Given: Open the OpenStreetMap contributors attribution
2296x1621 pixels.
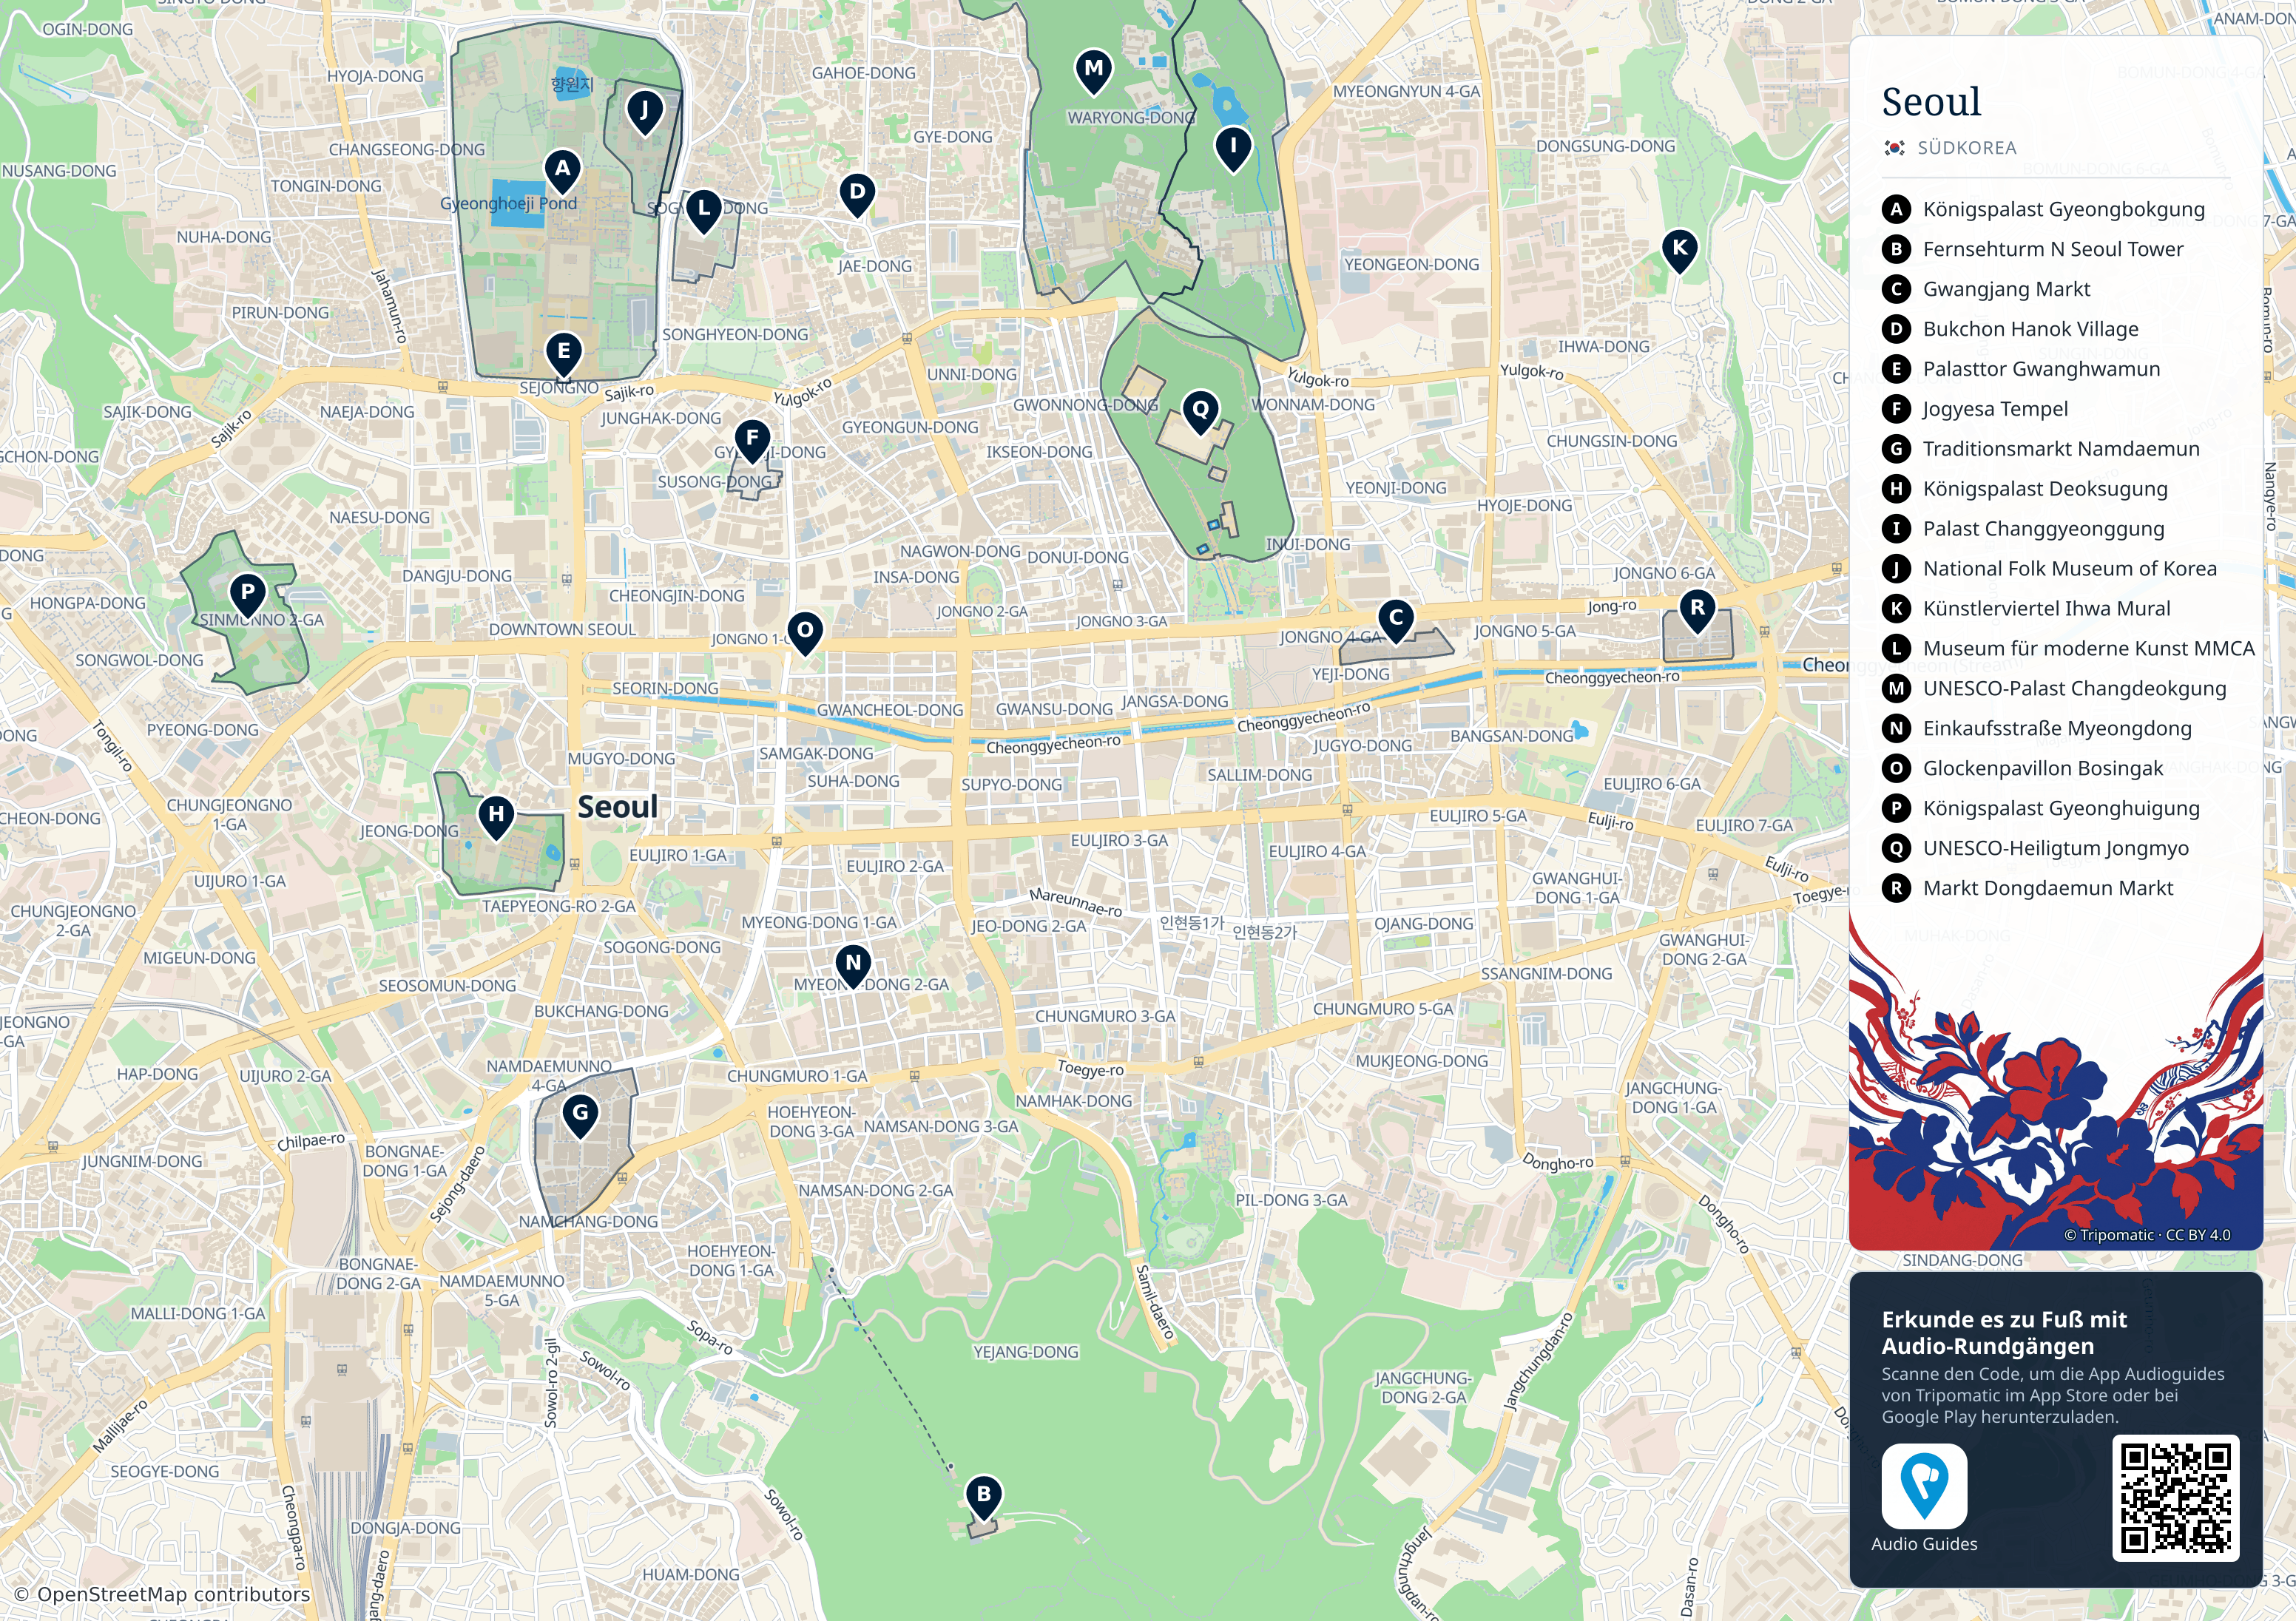Looking at the screenshot, I should [x=162, y=1594].
